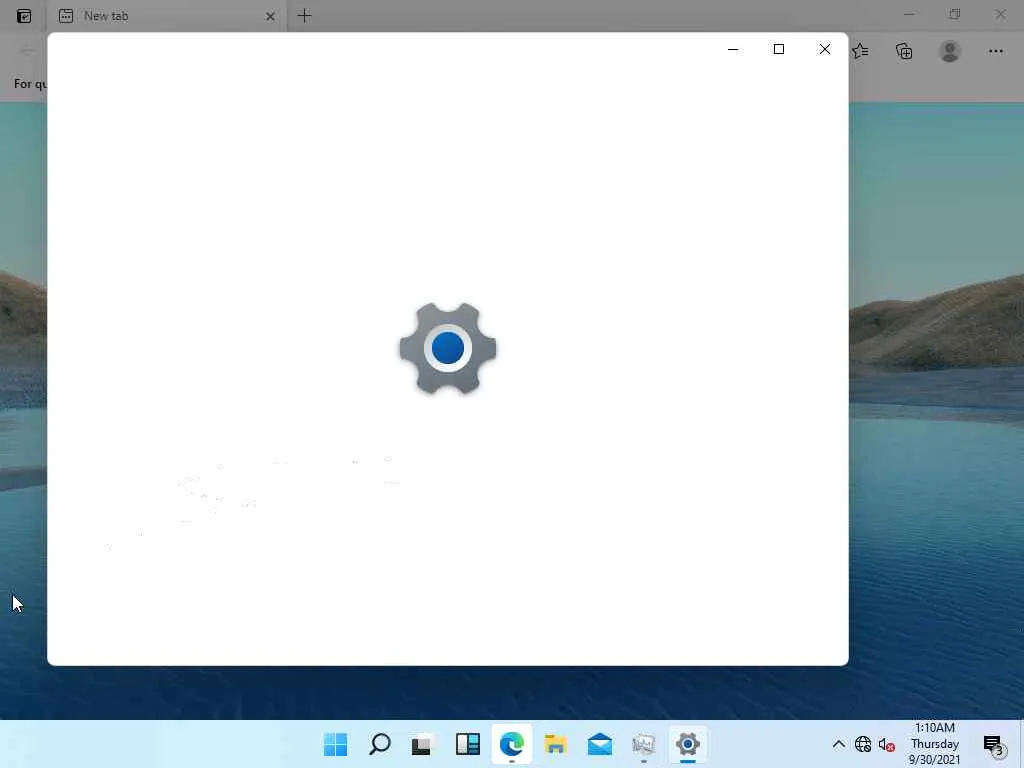Open the clock showing 1:10 AM
The image size is (1024, 768).
point(935,744)
